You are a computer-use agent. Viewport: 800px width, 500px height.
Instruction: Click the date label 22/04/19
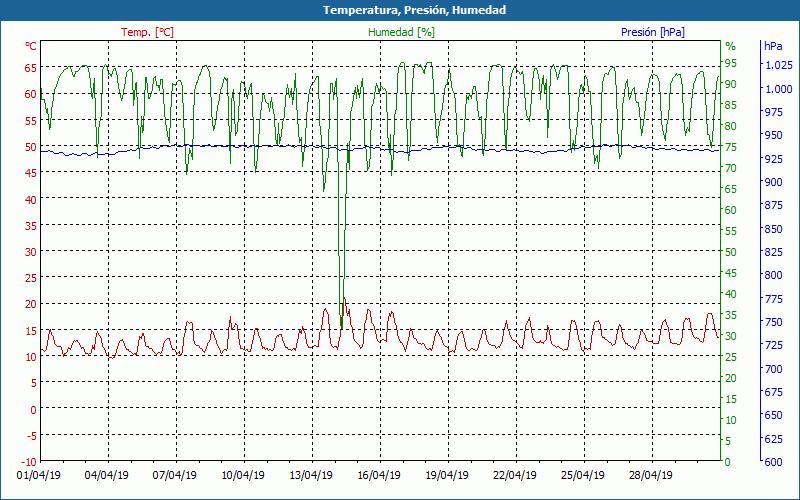tap(515, 476)
